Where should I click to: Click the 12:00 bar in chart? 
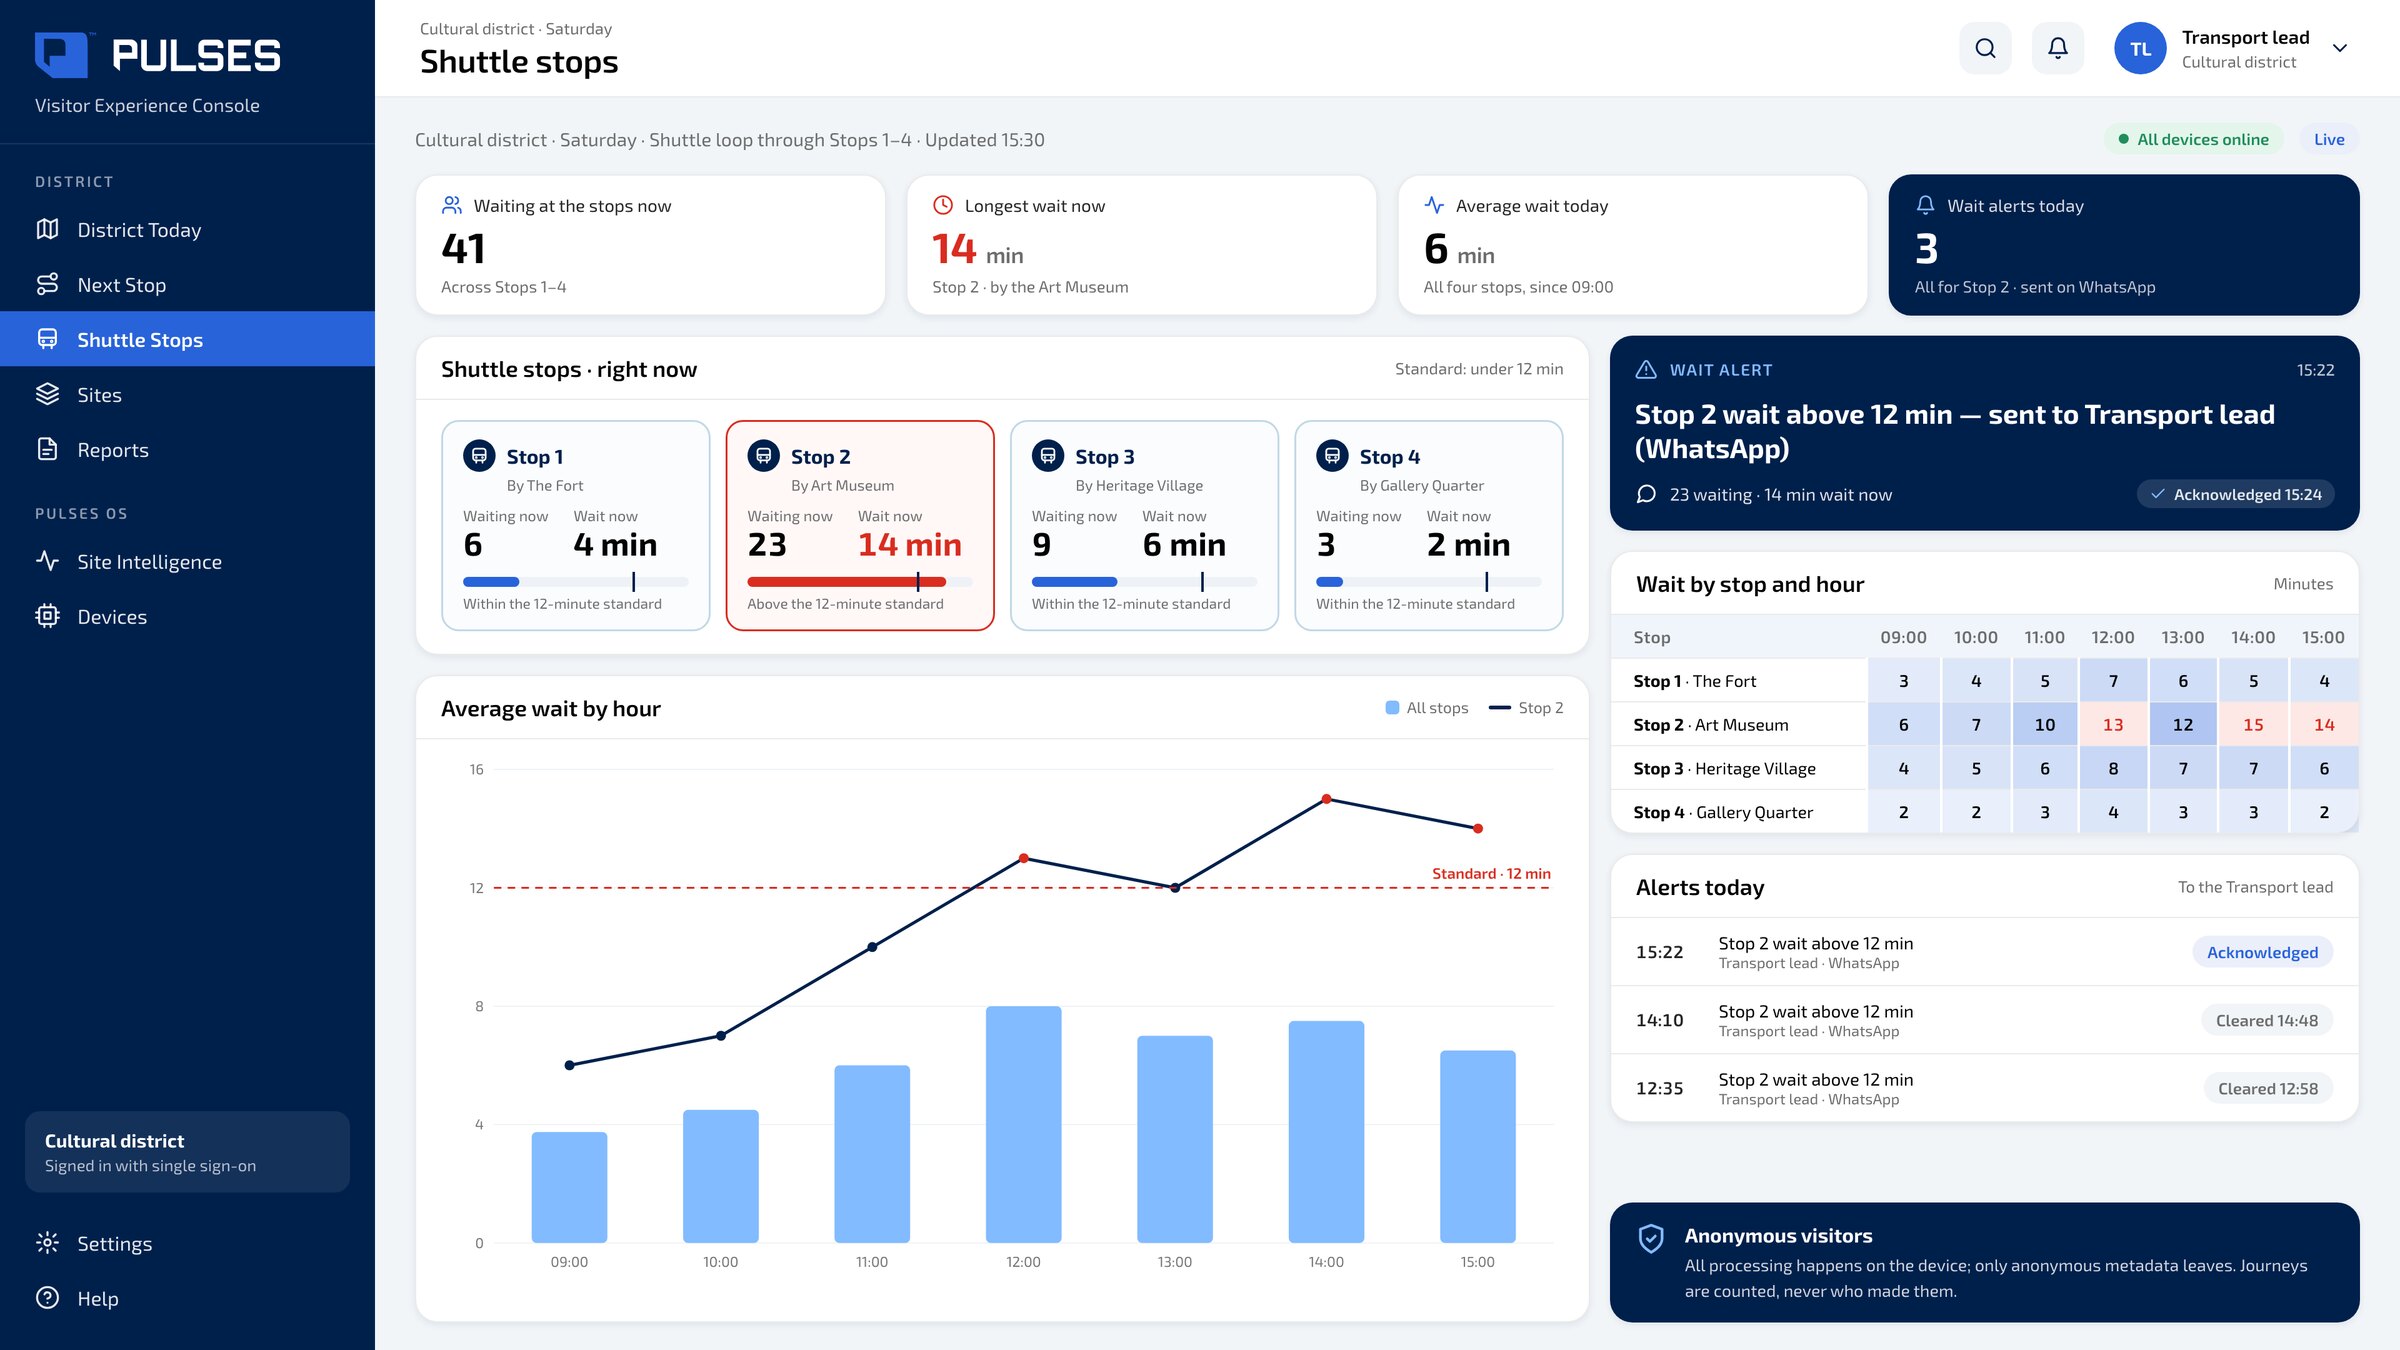coord(1023,1124)
